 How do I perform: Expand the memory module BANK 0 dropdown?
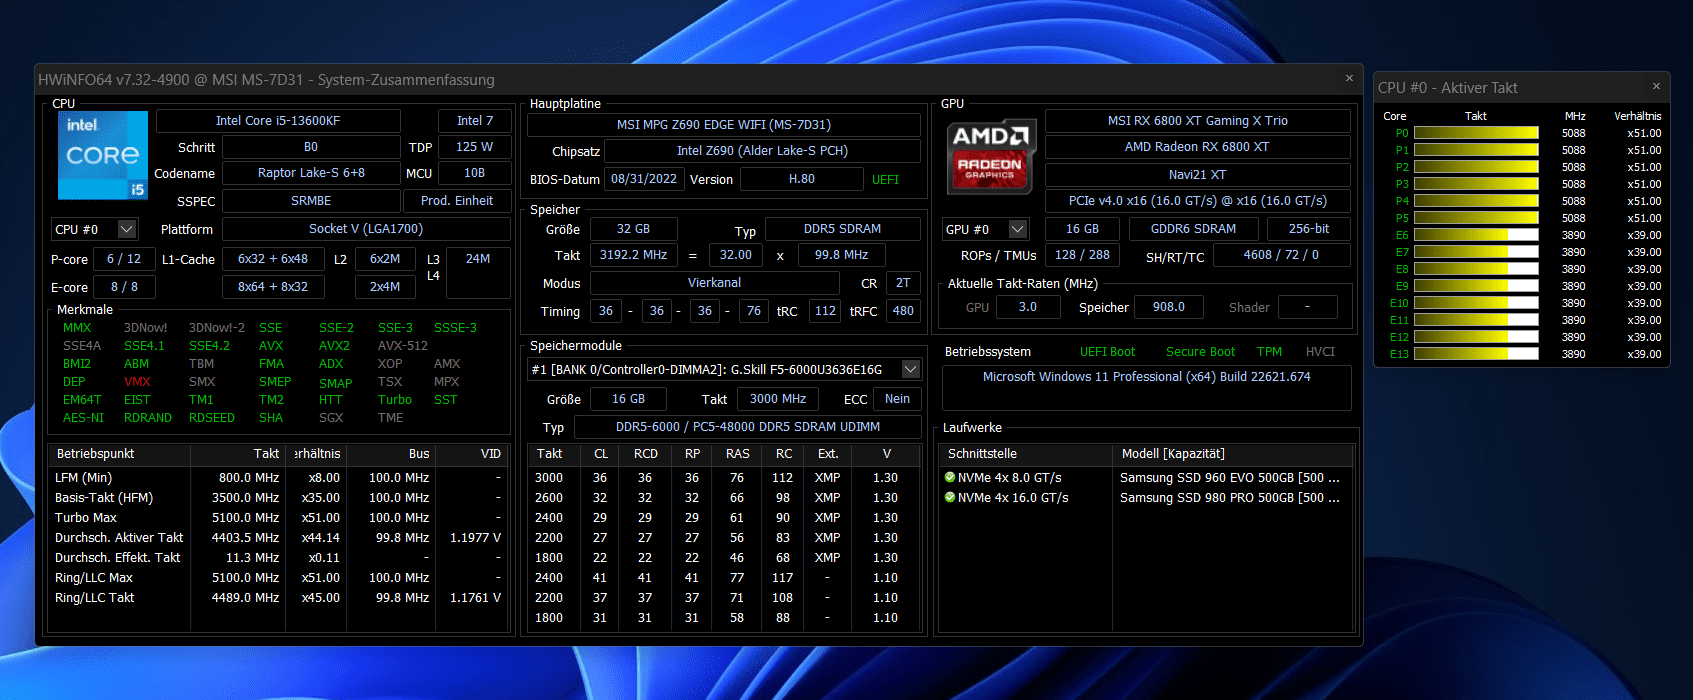click(x=911, y=369)
